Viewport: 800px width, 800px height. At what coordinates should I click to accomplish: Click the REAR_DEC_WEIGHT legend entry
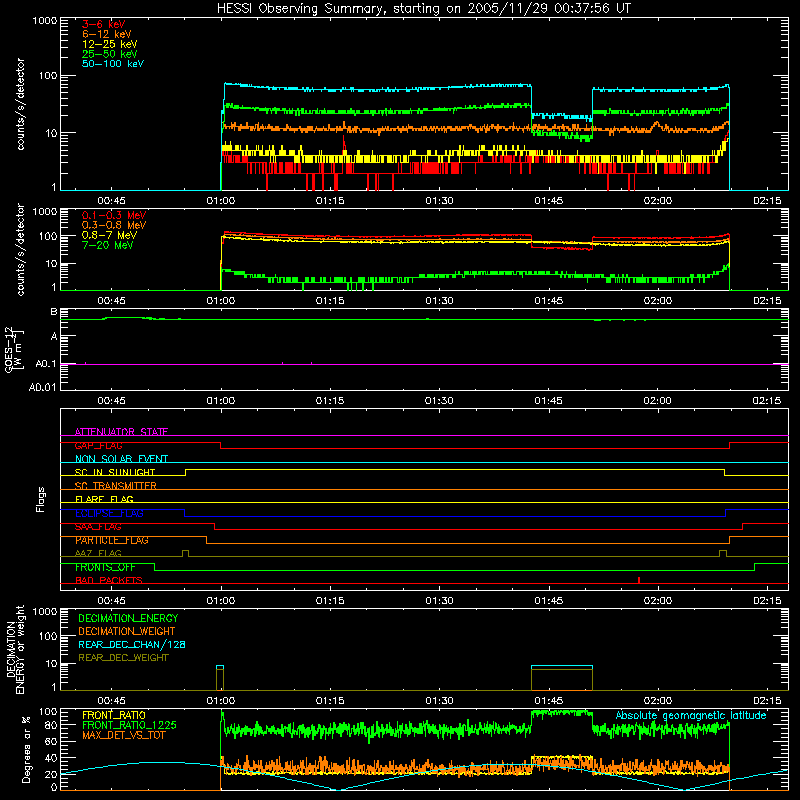123,658
